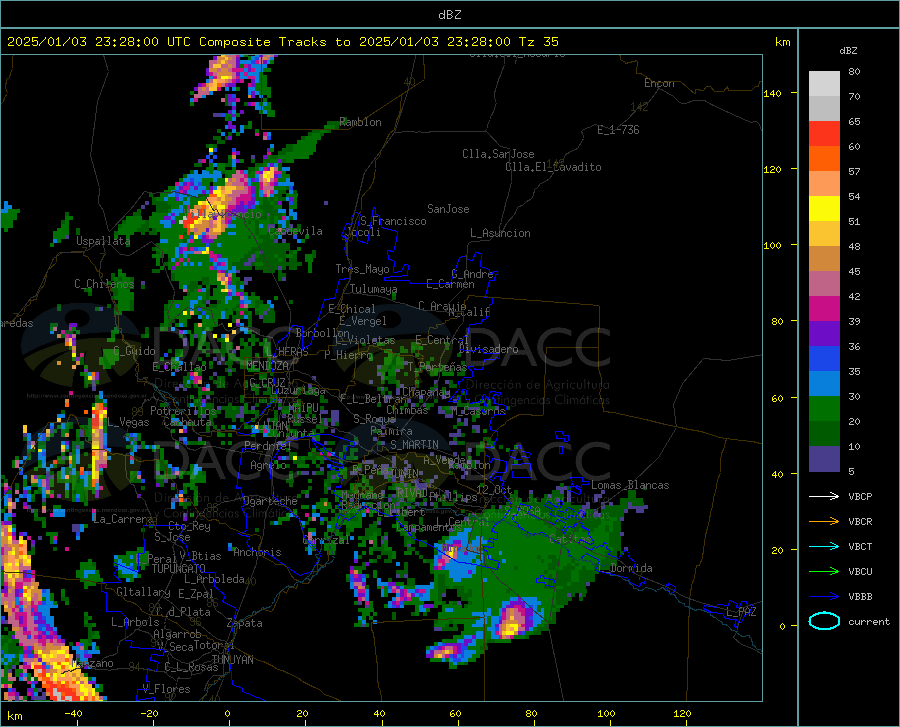Click the 'Tz 35' threshold text in header
Screen dimensions: 900x727
point(539,42)
